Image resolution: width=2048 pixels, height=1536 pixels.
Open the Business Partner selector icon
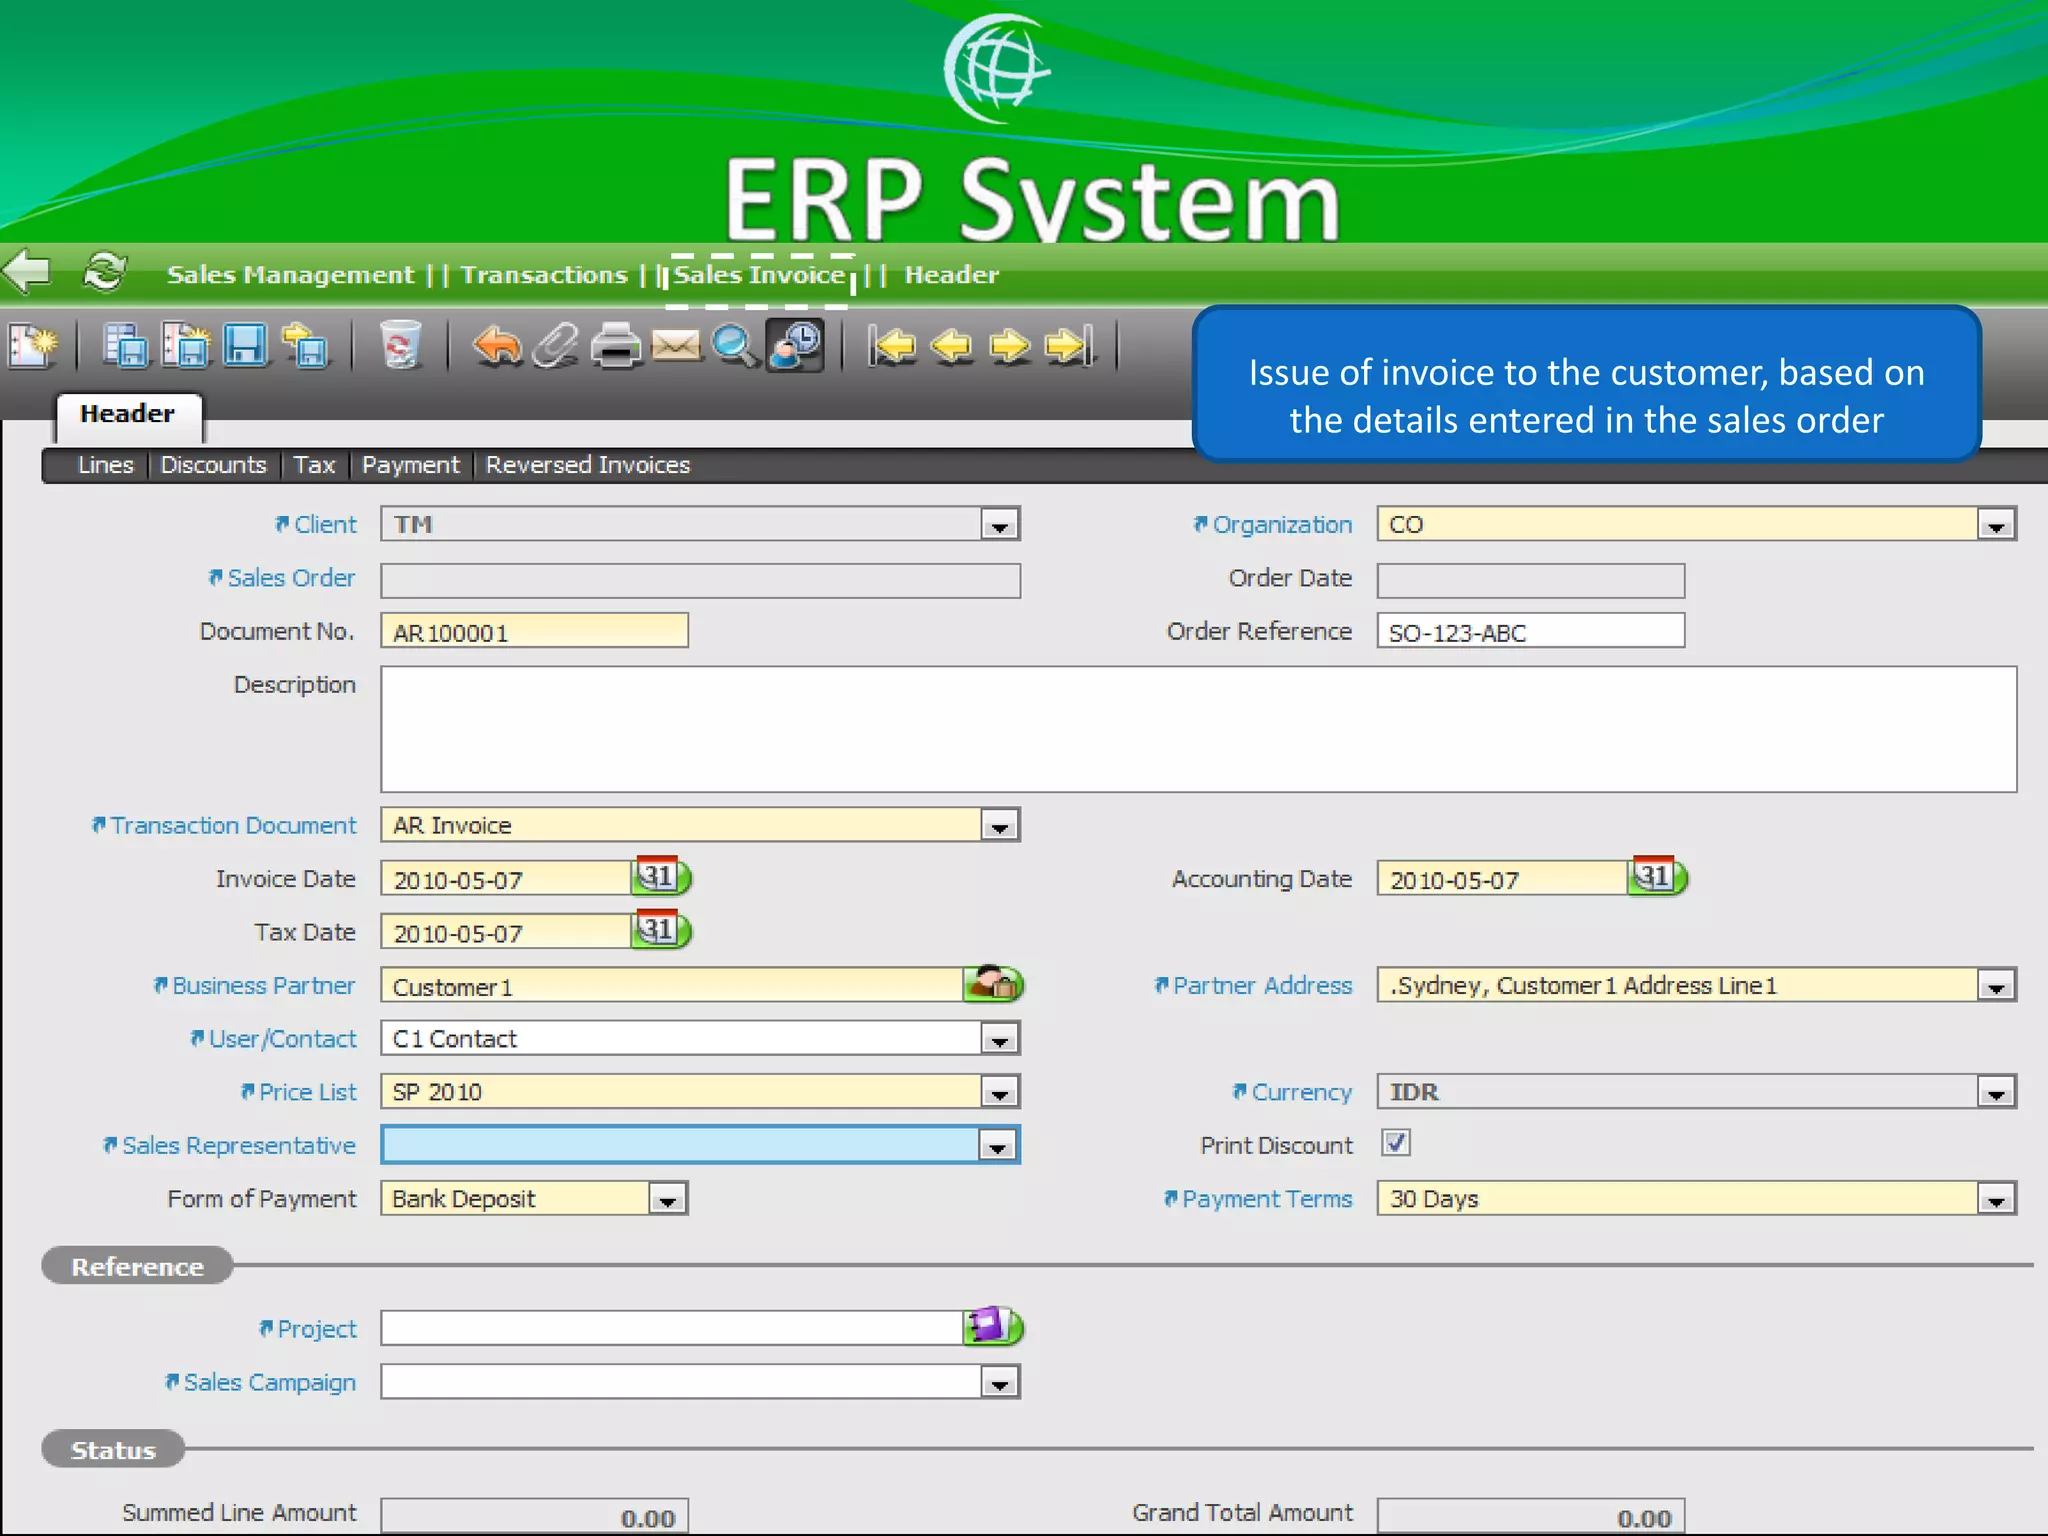click(x=994, y=984)
